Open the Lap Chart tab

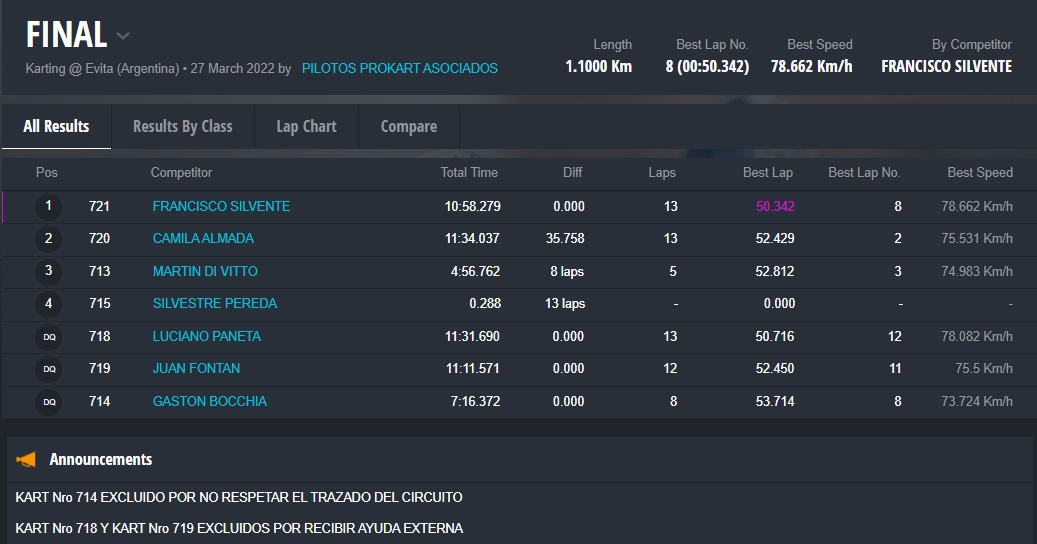point(306,127)
